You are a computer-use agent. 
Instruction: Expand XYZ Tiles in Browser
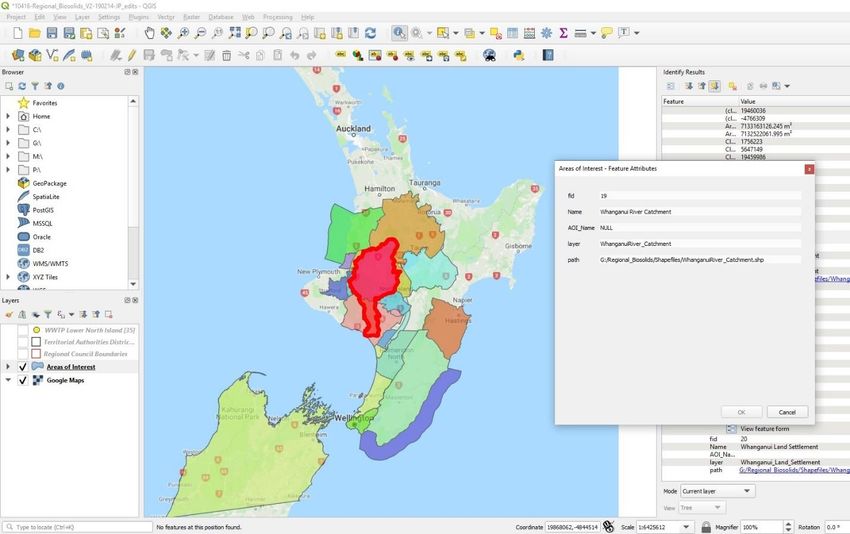8,277
